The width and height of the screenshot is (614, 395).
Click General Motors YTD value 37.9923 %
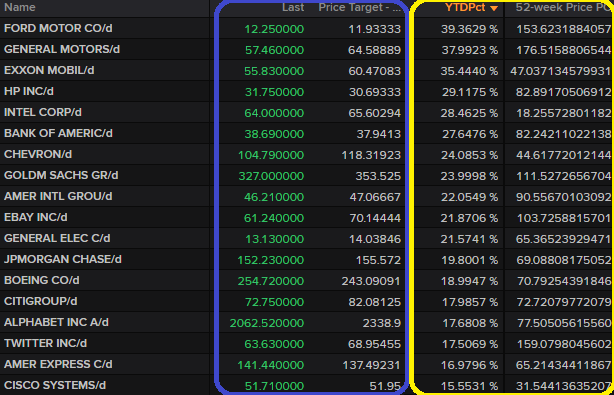pos(470,50)
